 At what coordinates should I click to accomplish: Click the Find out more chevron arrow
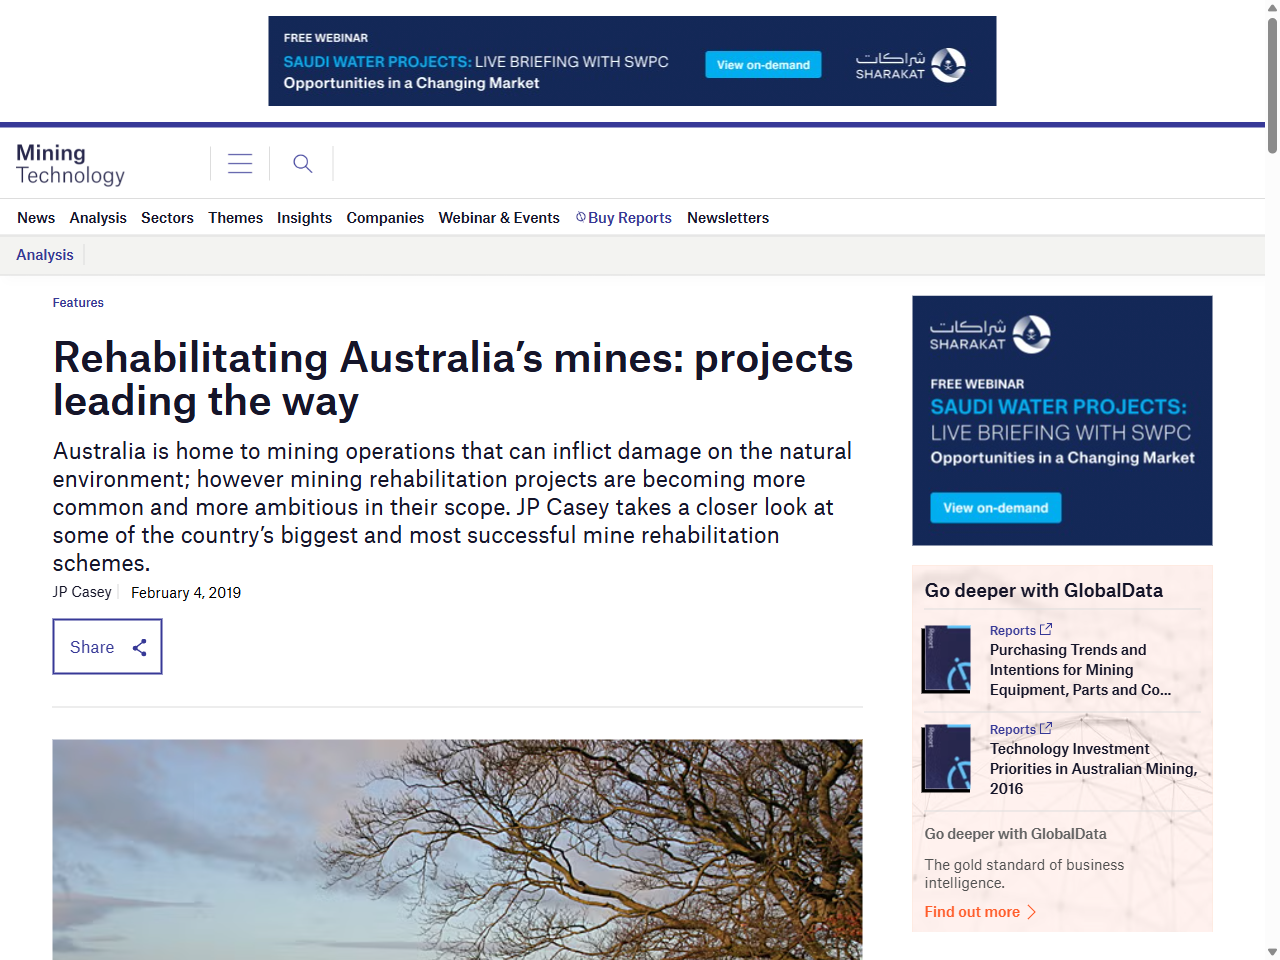[x=1032, y=912]
